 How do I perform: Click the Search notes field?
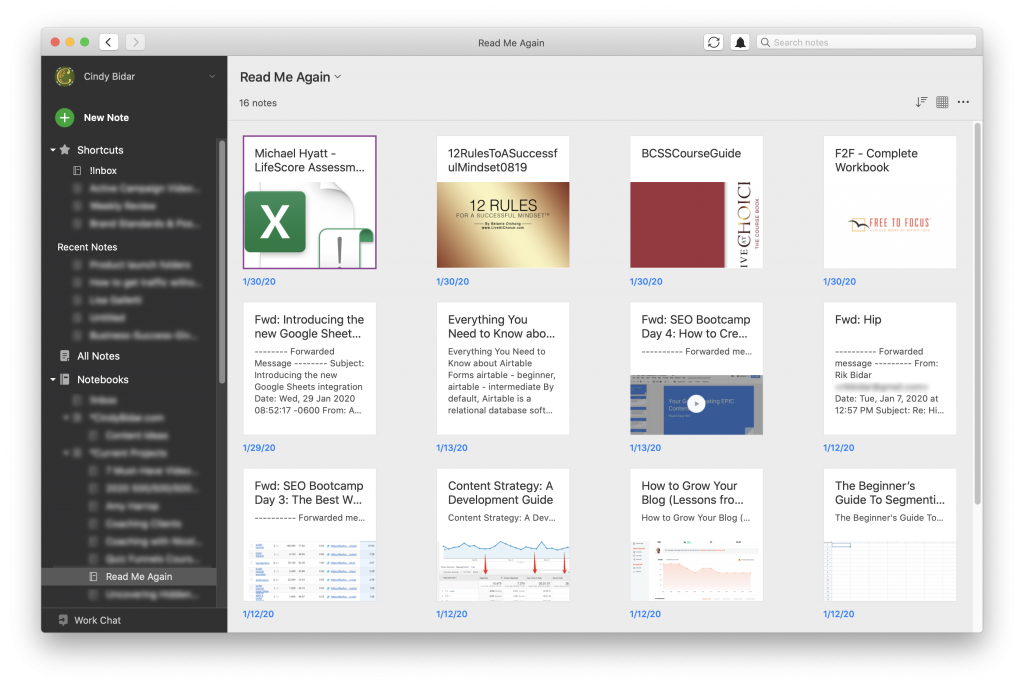coord(866,42)
